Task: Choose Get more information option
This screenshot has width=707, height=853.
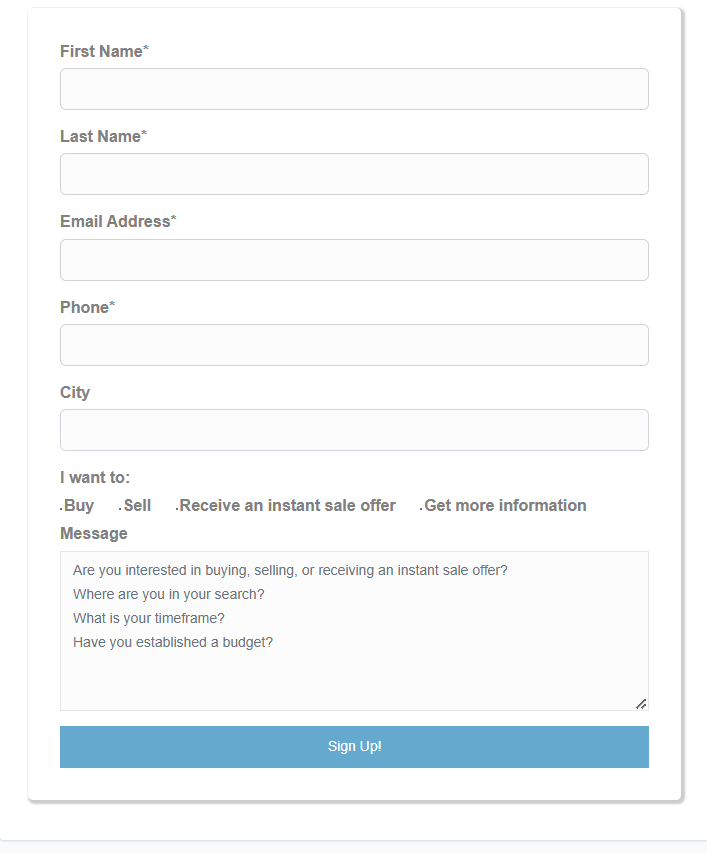Action: [x=504, y=506]
